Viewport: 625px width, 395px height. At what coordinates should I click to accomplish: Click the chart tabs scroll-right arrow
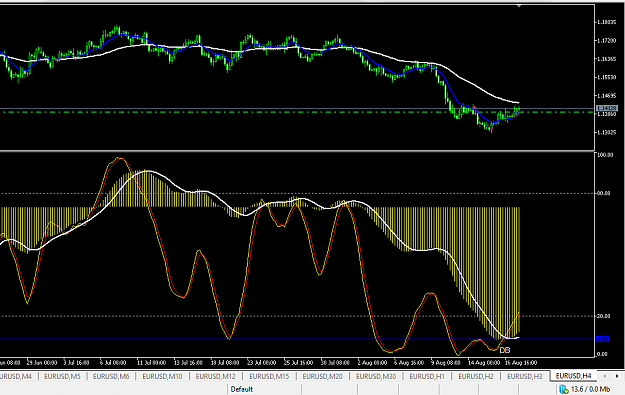click(617, 376)
